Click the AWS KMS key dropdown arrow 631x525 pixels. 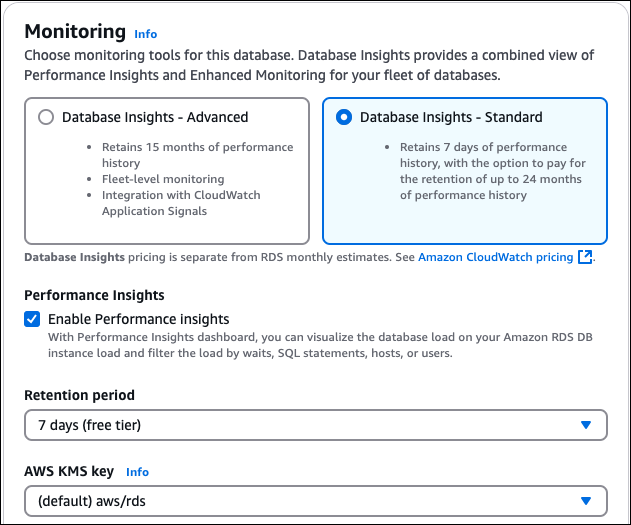586,502
